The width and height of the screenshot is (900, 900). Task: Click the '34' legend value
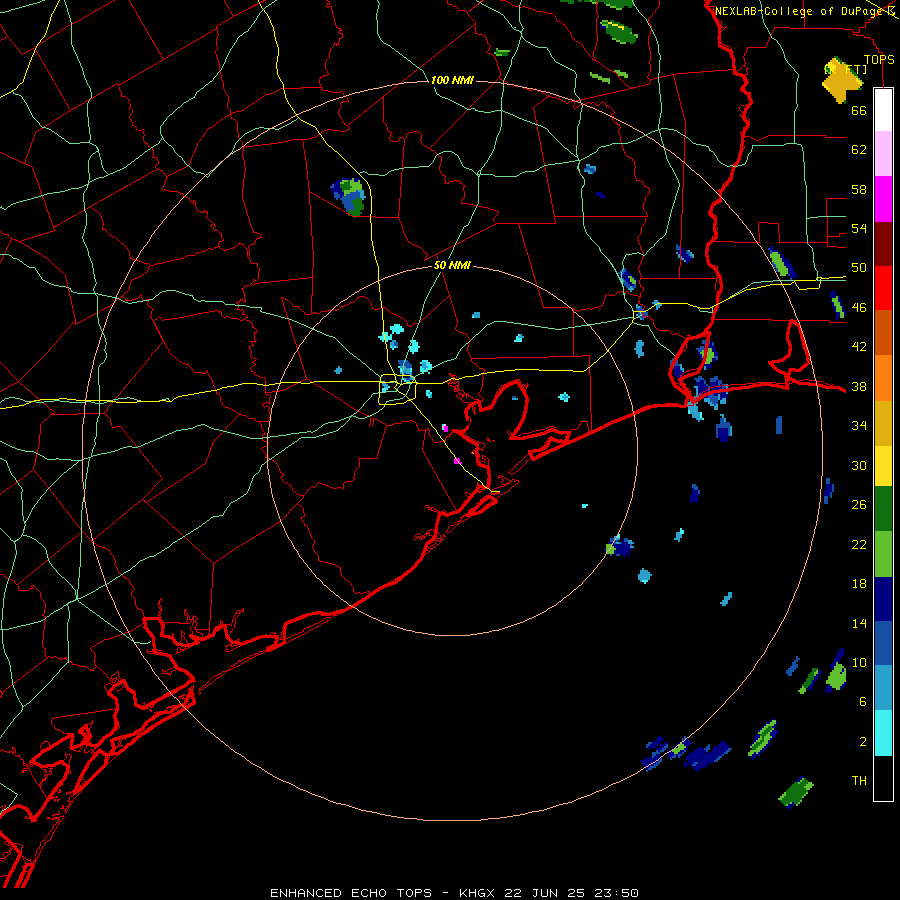[859, 426]
